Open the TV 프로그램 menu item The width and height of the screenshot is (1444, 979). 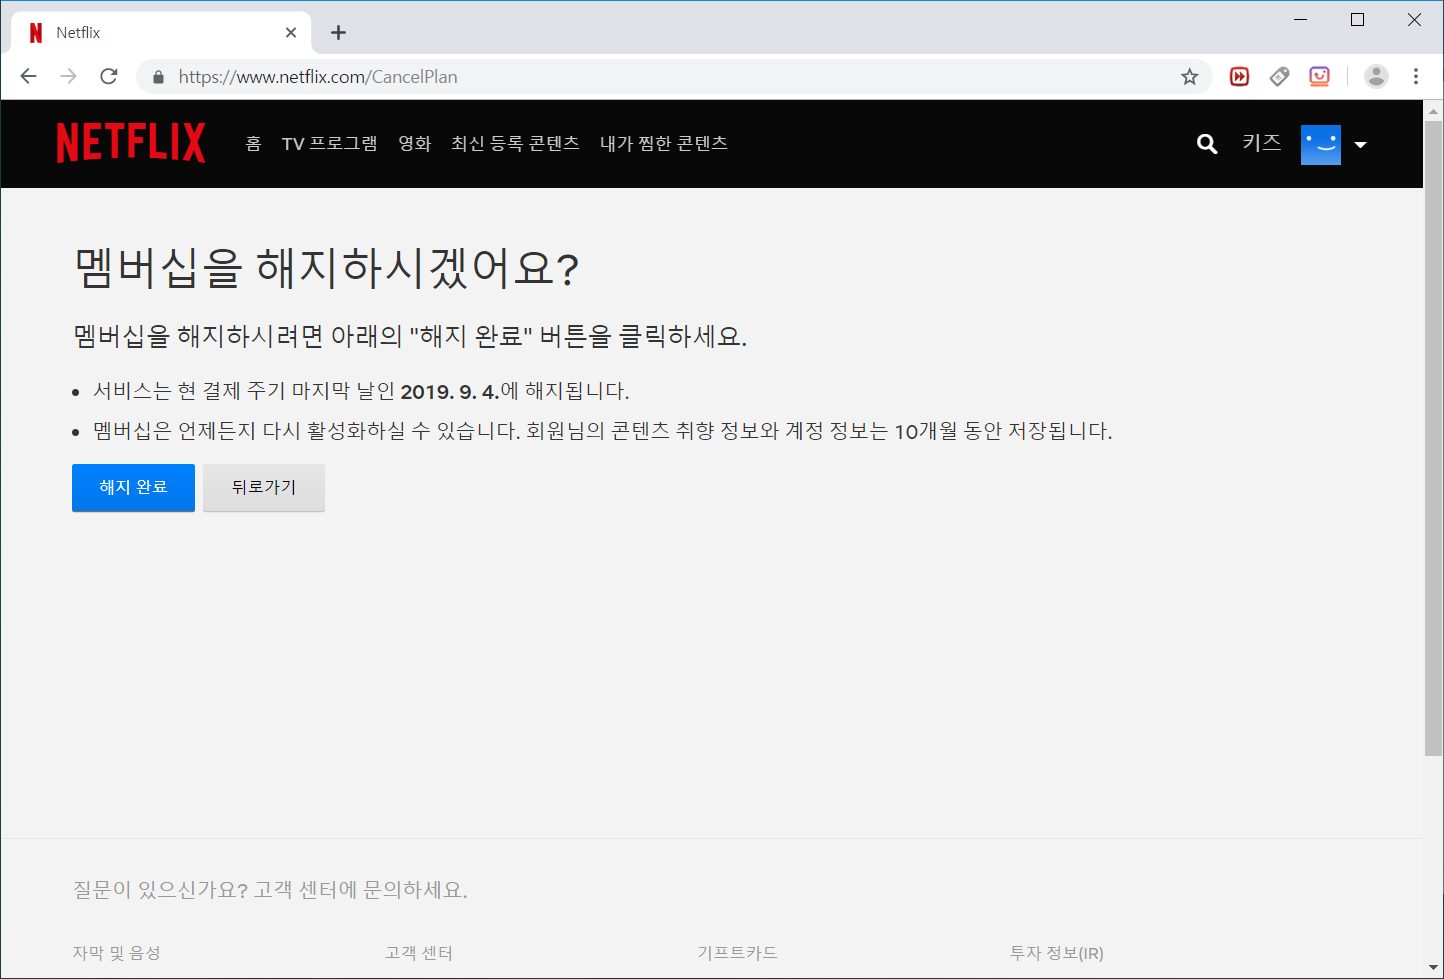330,144
